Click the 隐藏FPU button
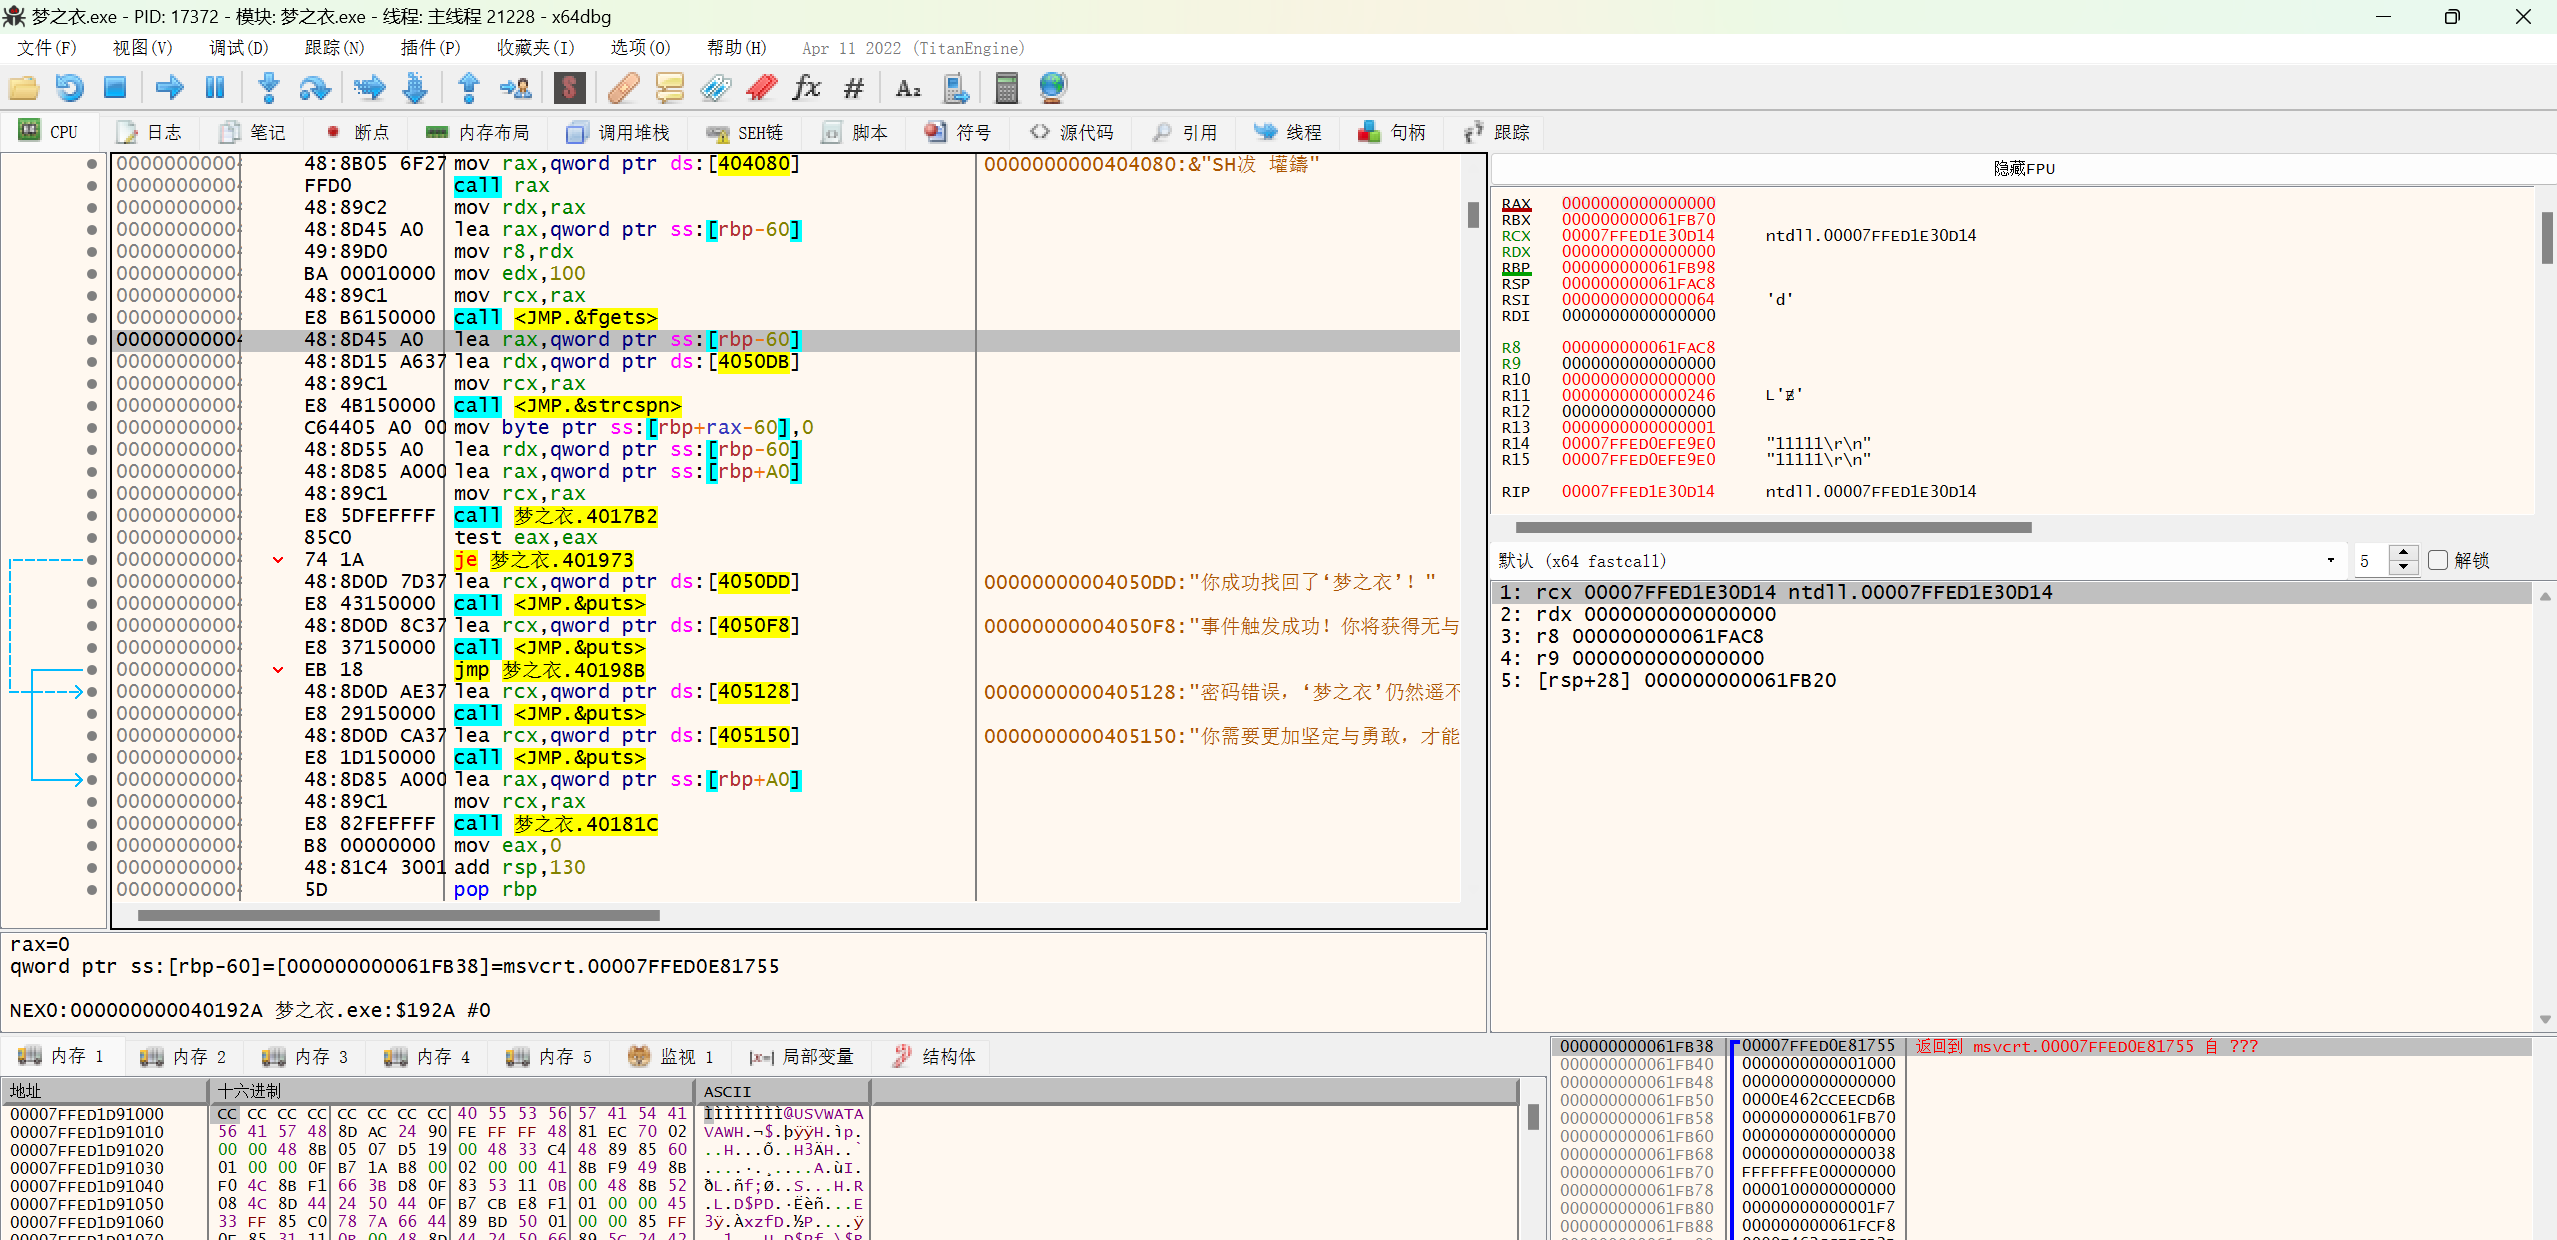This screenshot has height=1240, width=2557. click(2023, 168)
